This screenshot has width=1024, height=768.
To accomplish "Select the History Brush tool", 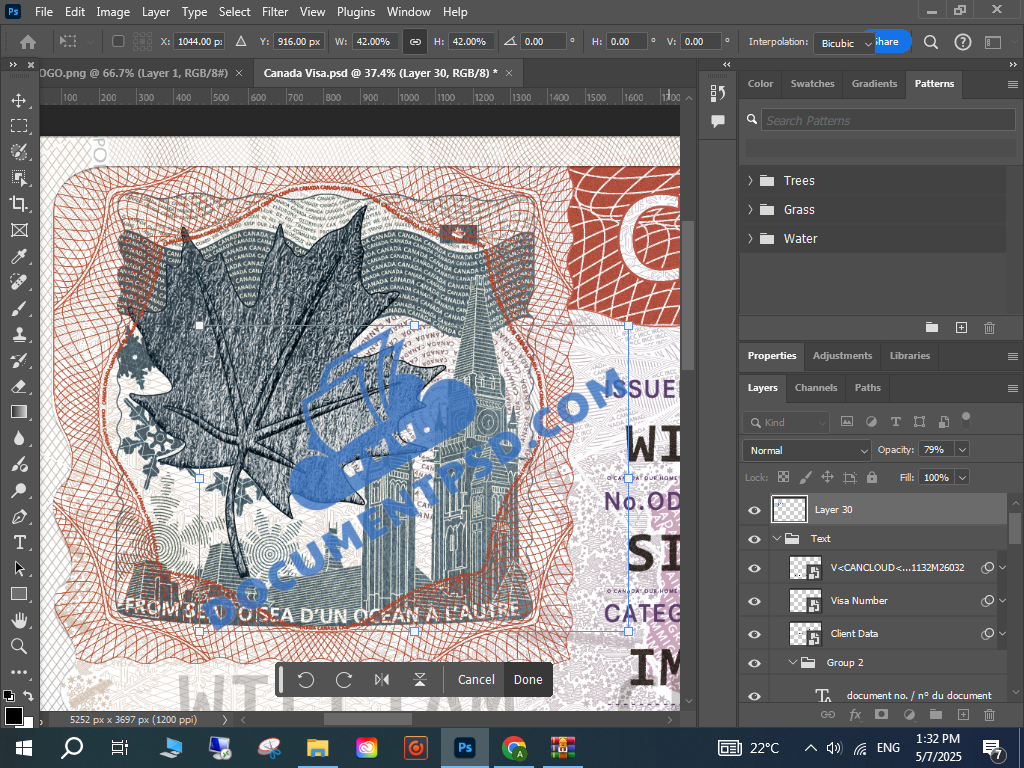I will pyautogui.click(x=19, y=360).
